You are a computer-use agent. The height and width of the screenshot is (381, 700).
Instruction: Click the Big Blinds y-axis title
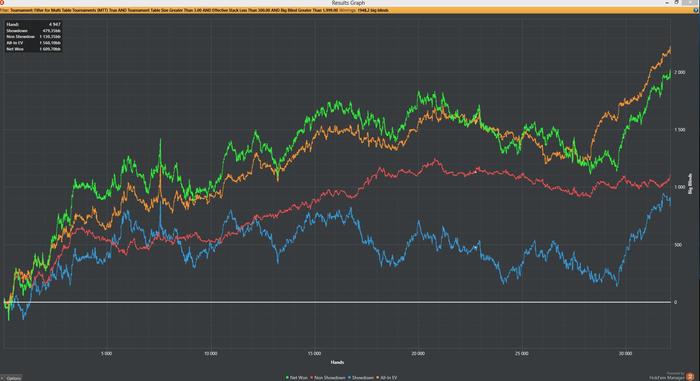coord(690,184)
